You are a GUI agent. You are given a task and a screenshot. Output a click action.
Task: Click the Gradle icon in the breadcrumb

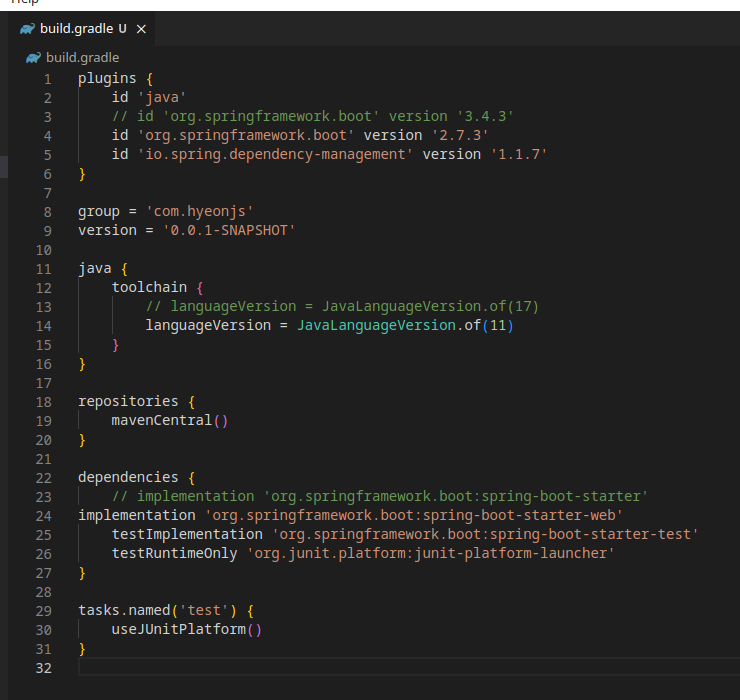(33, 58)
